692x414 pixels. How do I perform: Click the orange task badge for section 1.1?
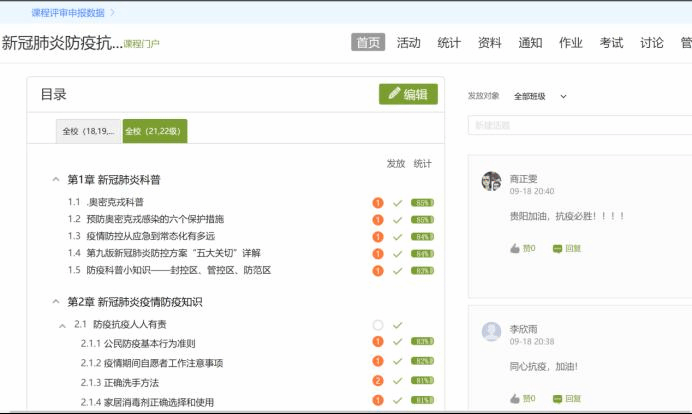point(378,202)
